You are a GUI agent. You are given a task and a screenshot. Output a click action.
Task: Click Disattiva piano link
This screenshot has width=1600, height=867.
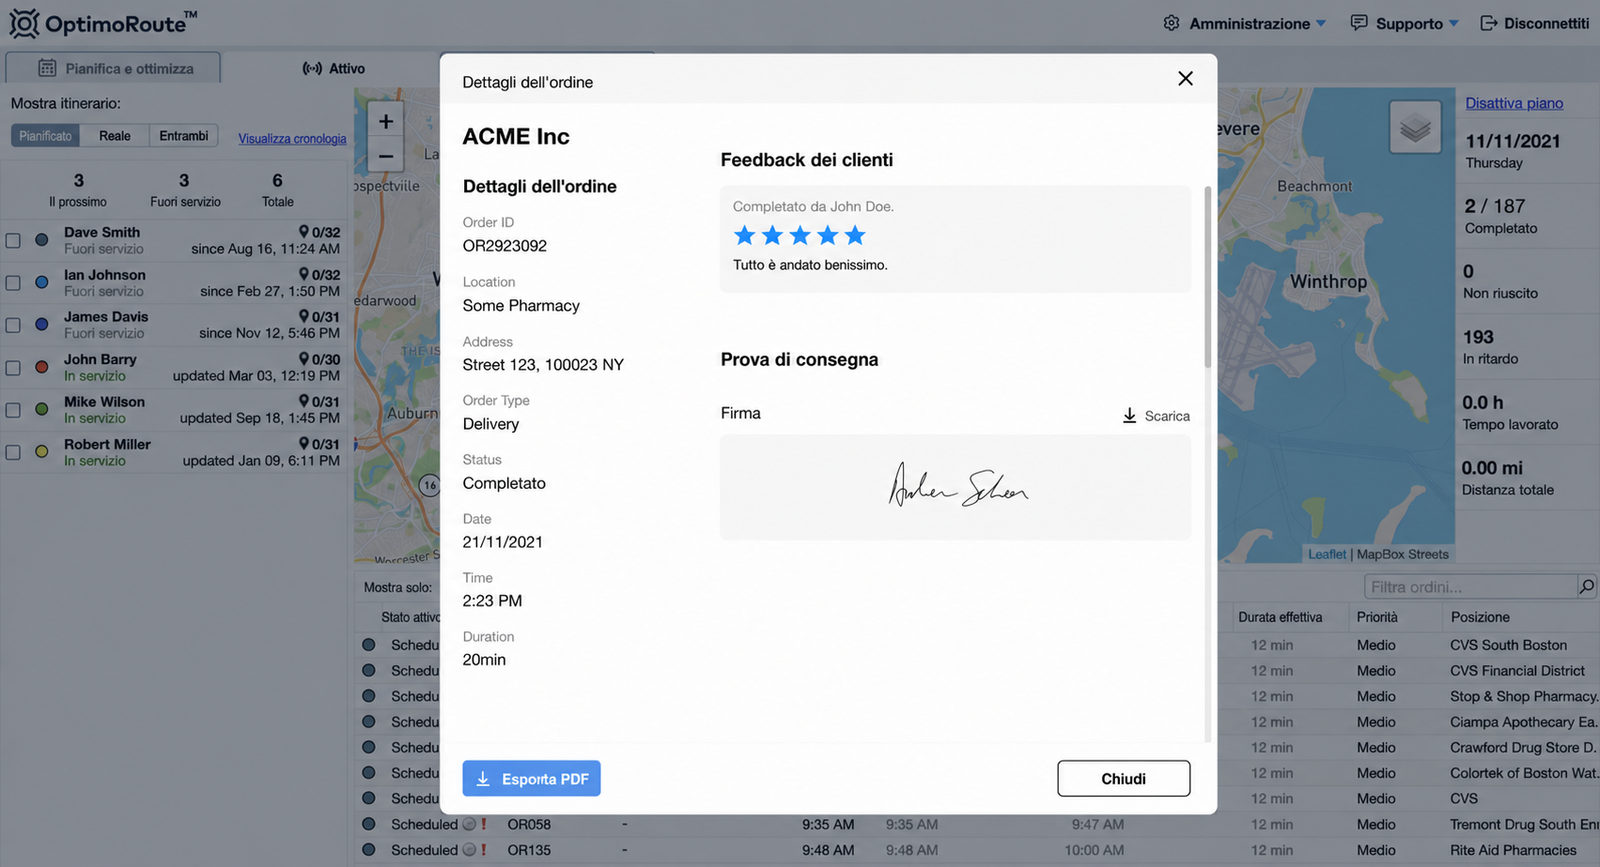[x=1514, y=103]
